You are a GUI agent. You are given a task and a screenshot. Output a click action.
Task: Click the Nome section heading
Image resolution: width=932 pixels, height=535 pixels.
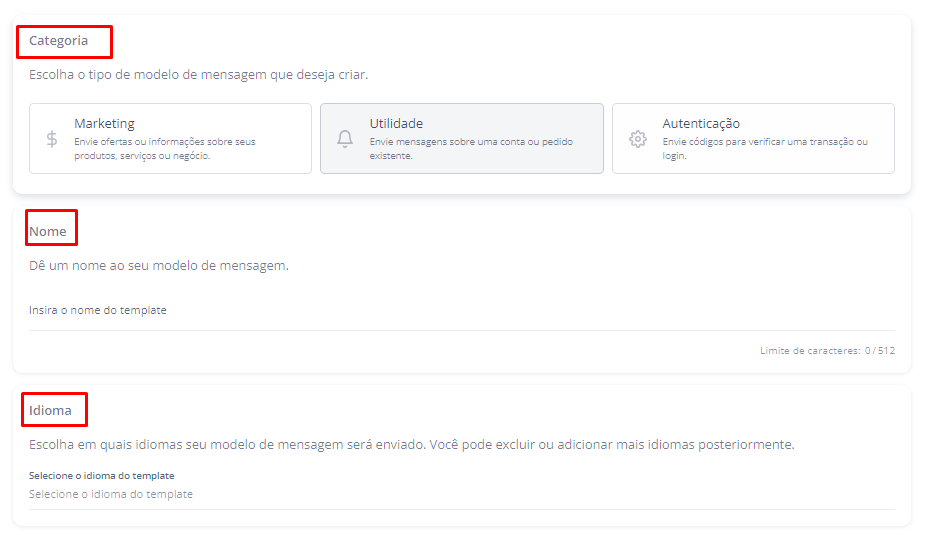click(48, 231)
